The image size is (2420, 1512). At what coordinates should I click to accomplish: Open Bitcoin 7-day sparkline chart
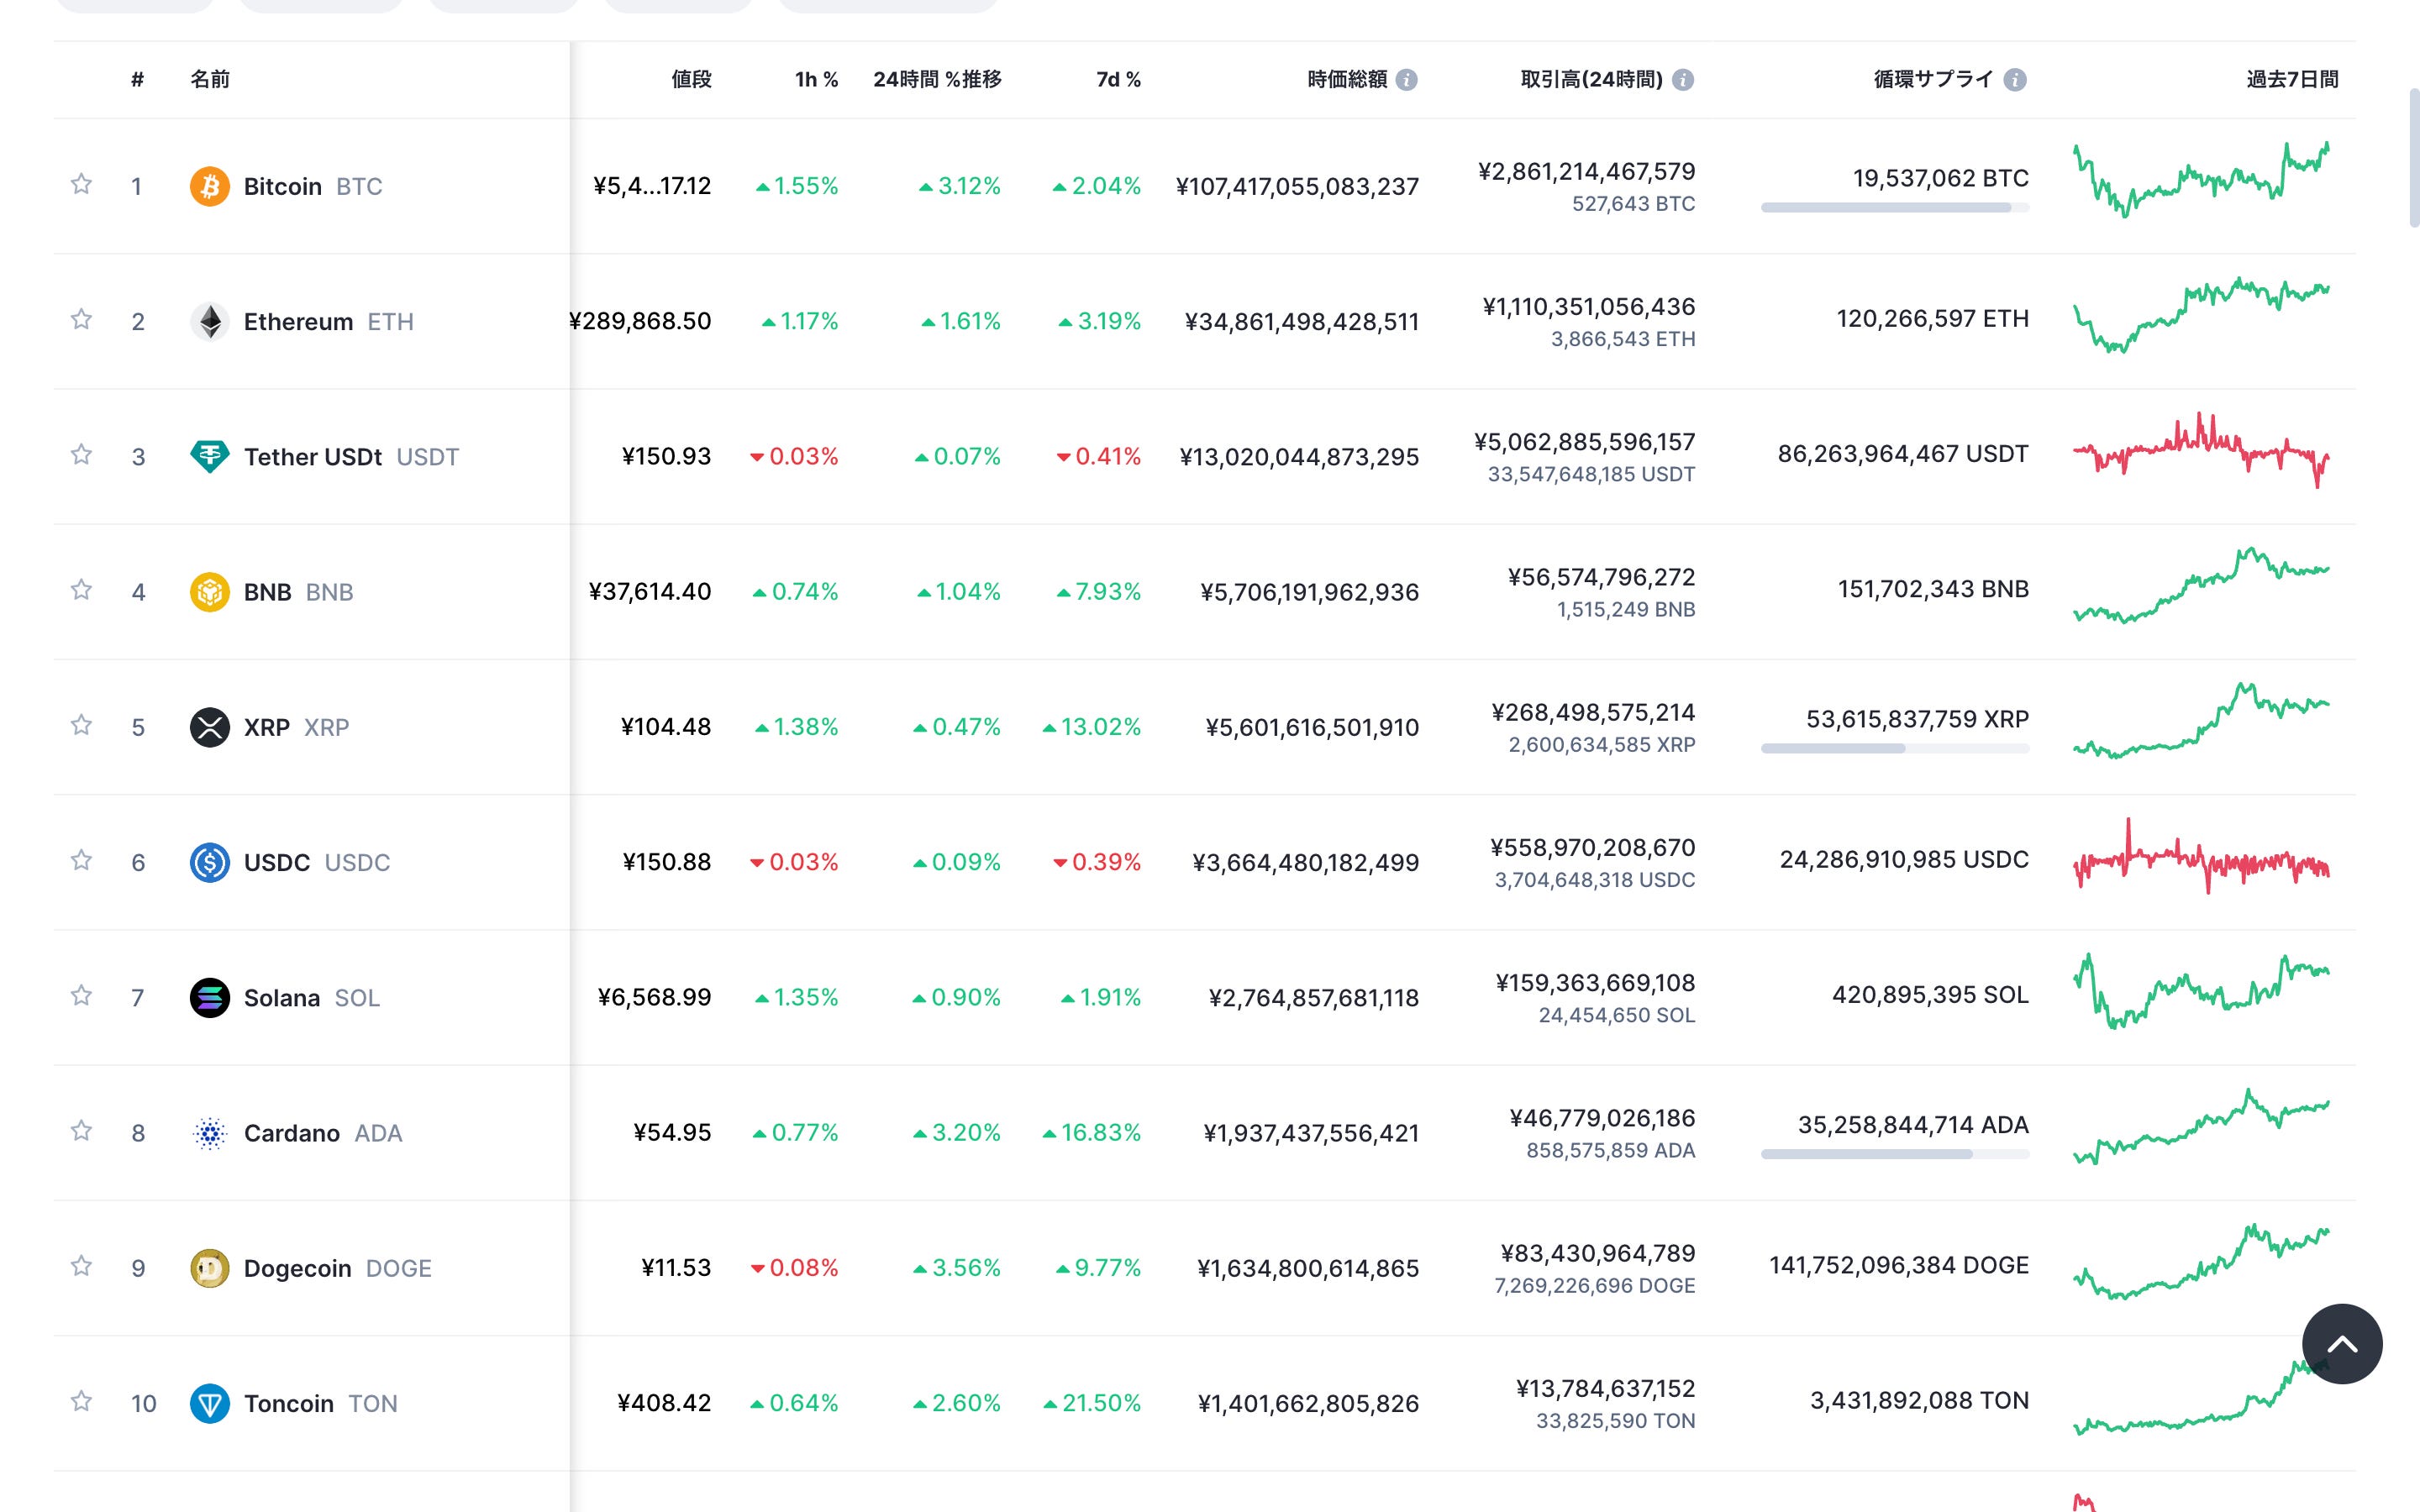(2201, 180)
